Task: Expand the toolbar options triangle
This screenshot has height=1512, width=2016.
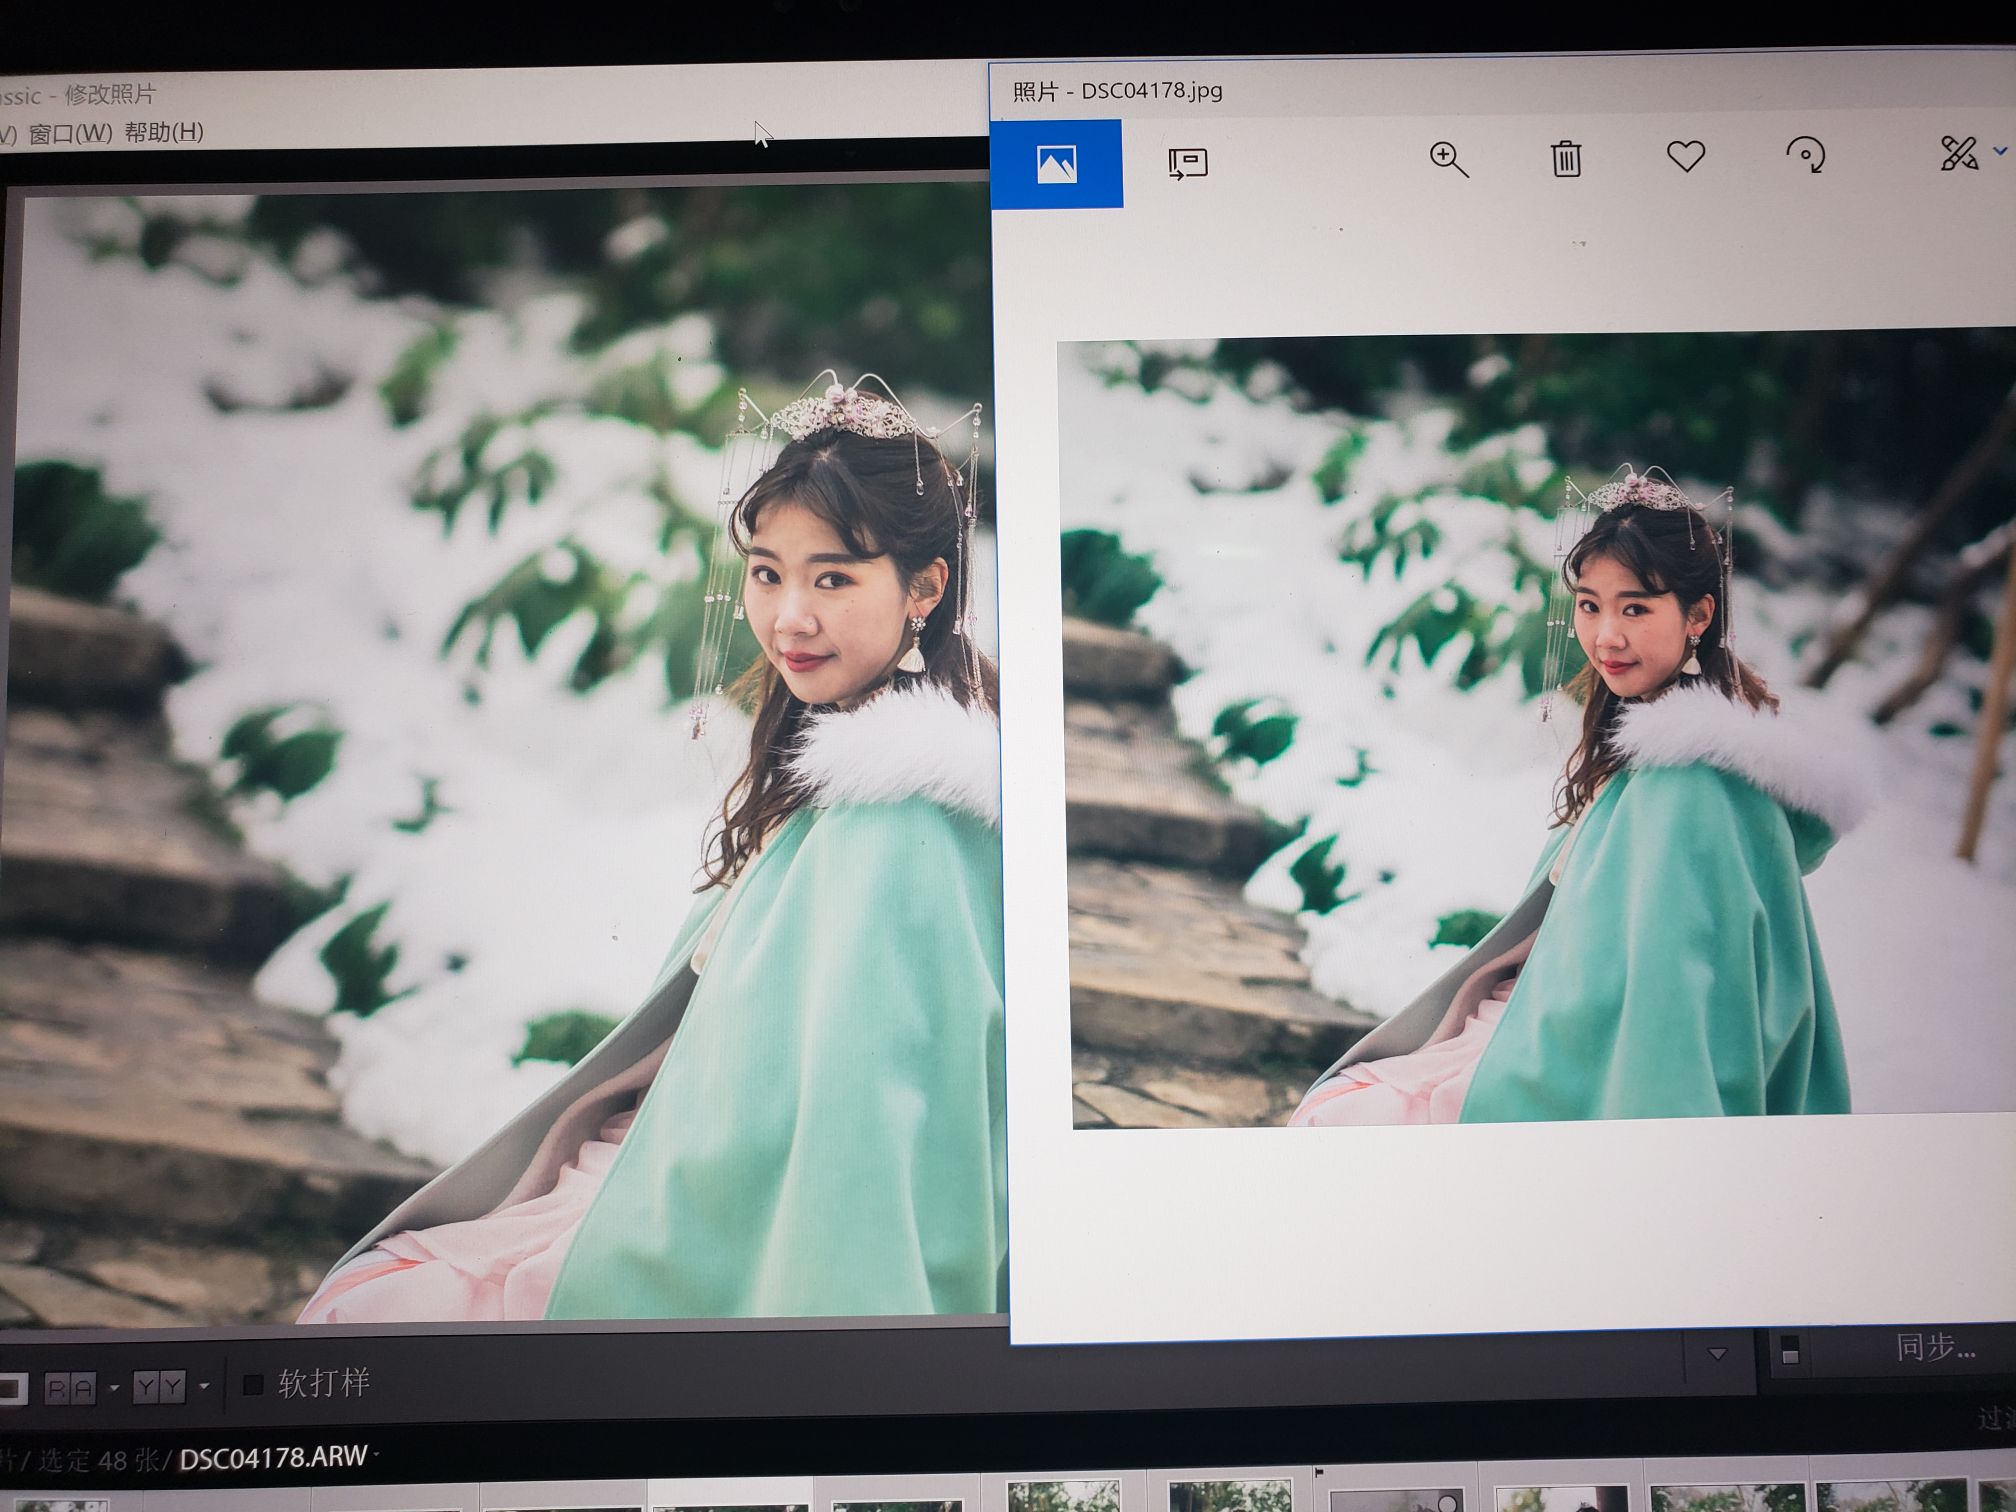Action: [1717, 1354]
